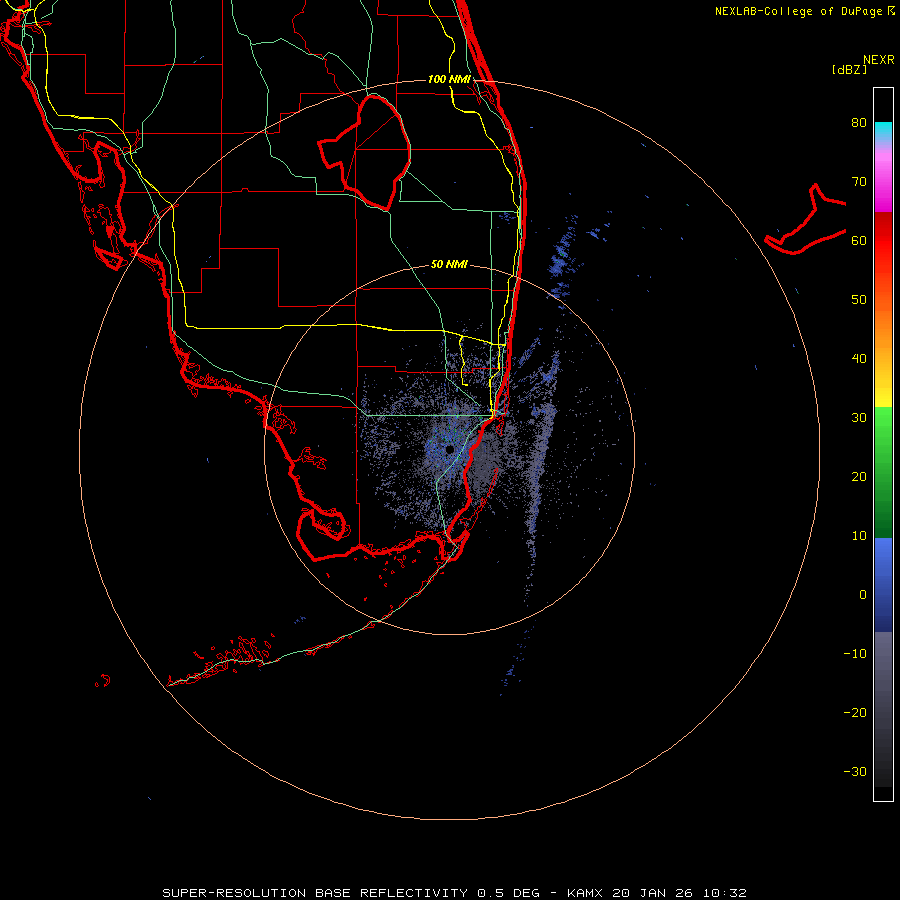Click the Bahamas island outline at right

tap(805, 219)
